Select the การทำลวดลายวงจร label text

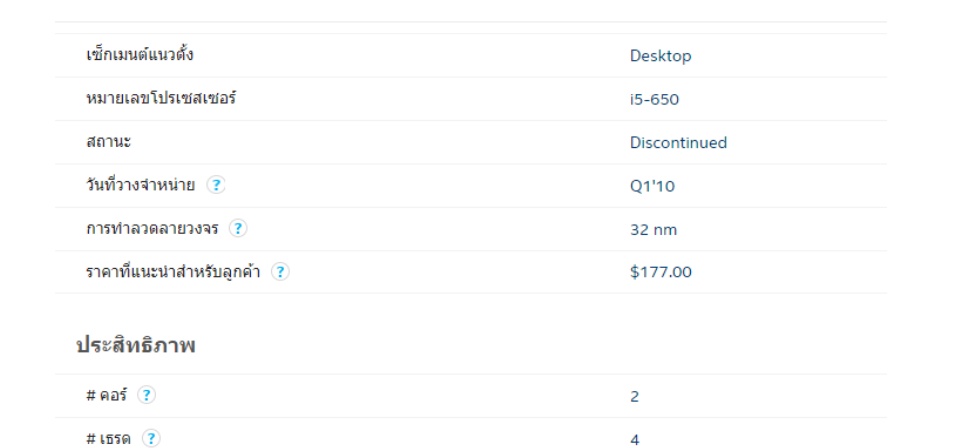pos(152,229)
